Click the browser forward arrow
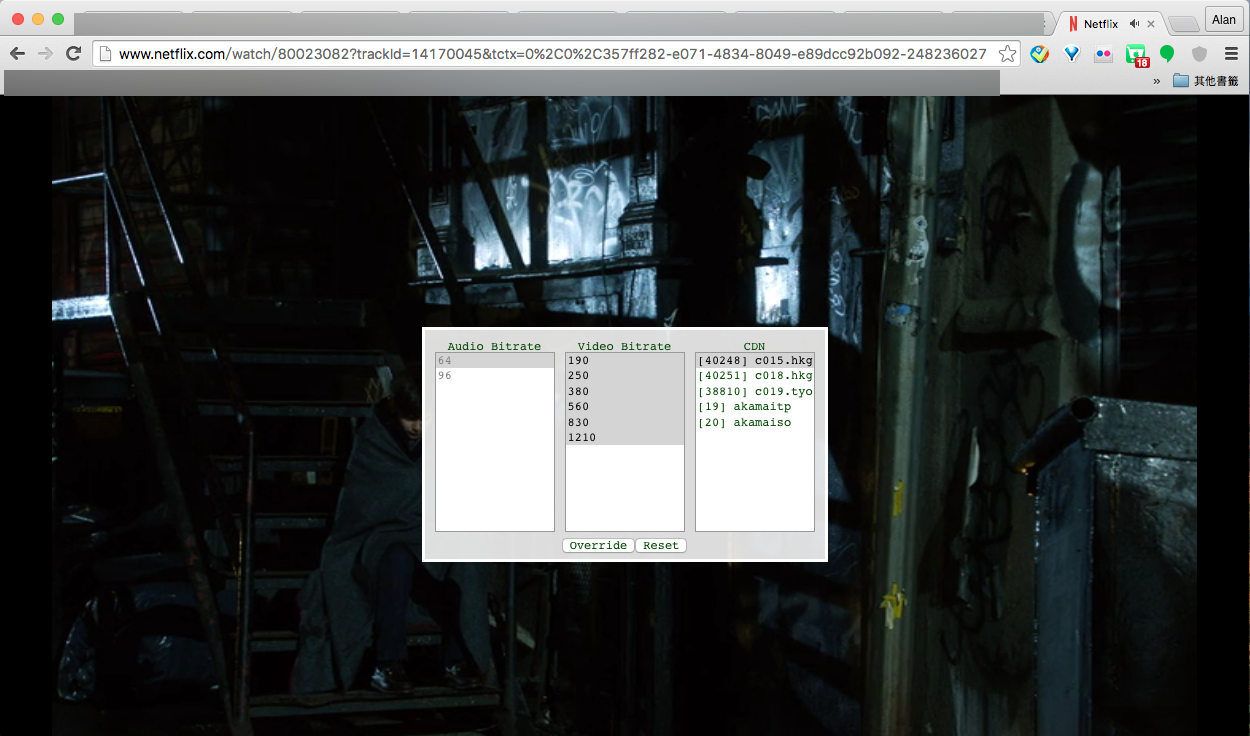The height and width of the screenshot is (736, 1250). 45,54
